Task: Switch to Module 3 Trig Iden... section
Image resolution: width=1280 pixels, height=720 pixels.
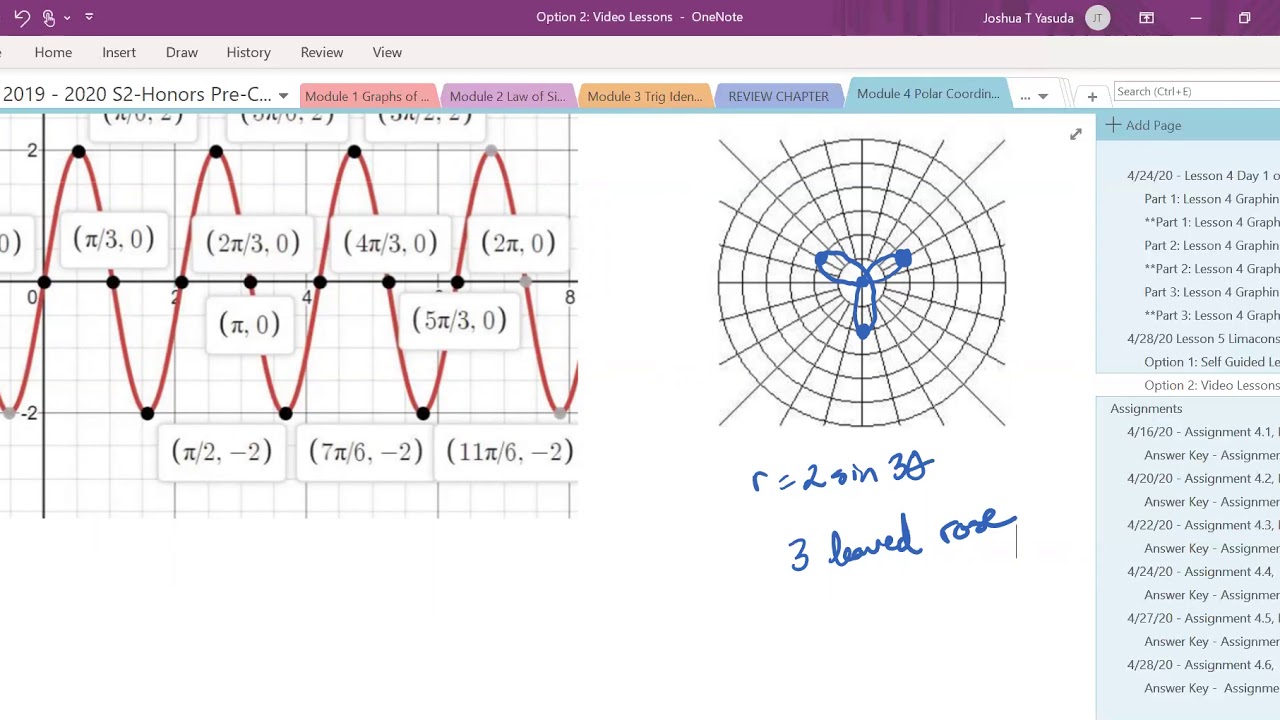Action: 645,96
